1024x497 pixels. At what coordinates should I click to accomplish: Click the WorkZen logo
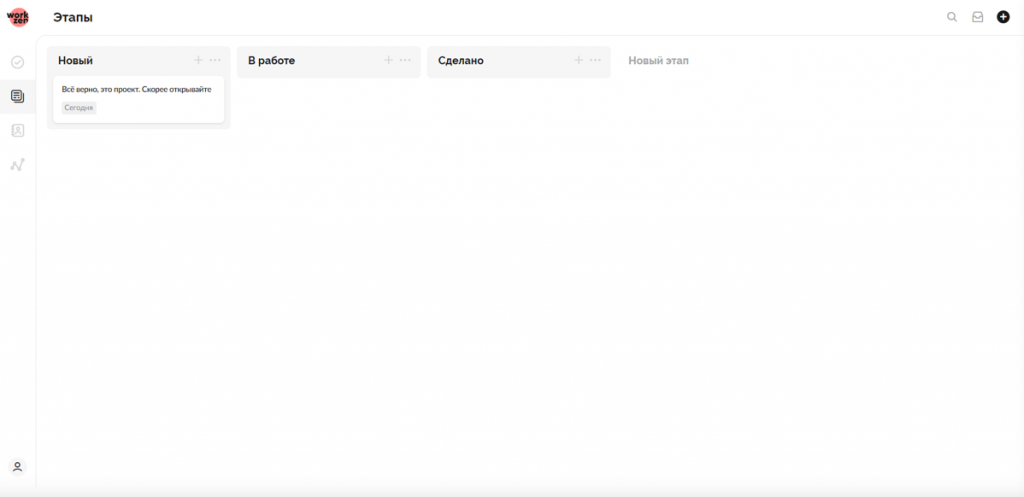tap(18, 17)
